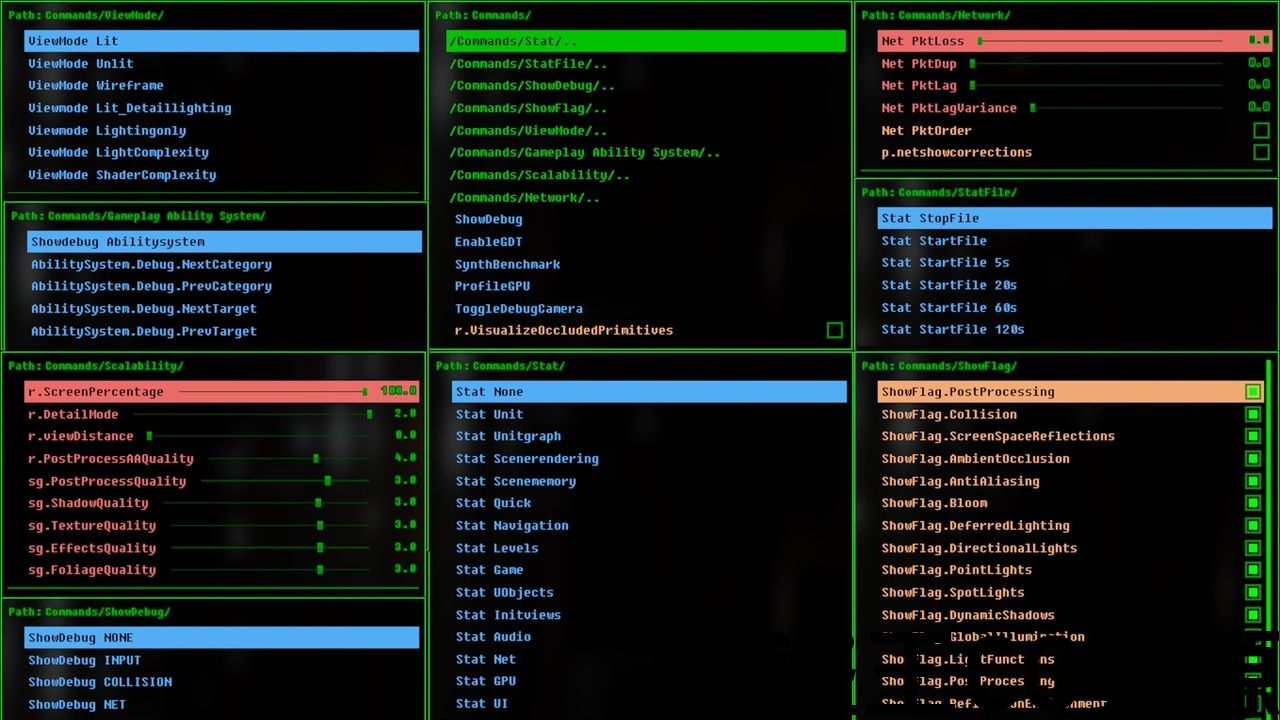Select ShowDebug COLLISION option
This screenshot has height=720, width=1280.
coord(100,682)
